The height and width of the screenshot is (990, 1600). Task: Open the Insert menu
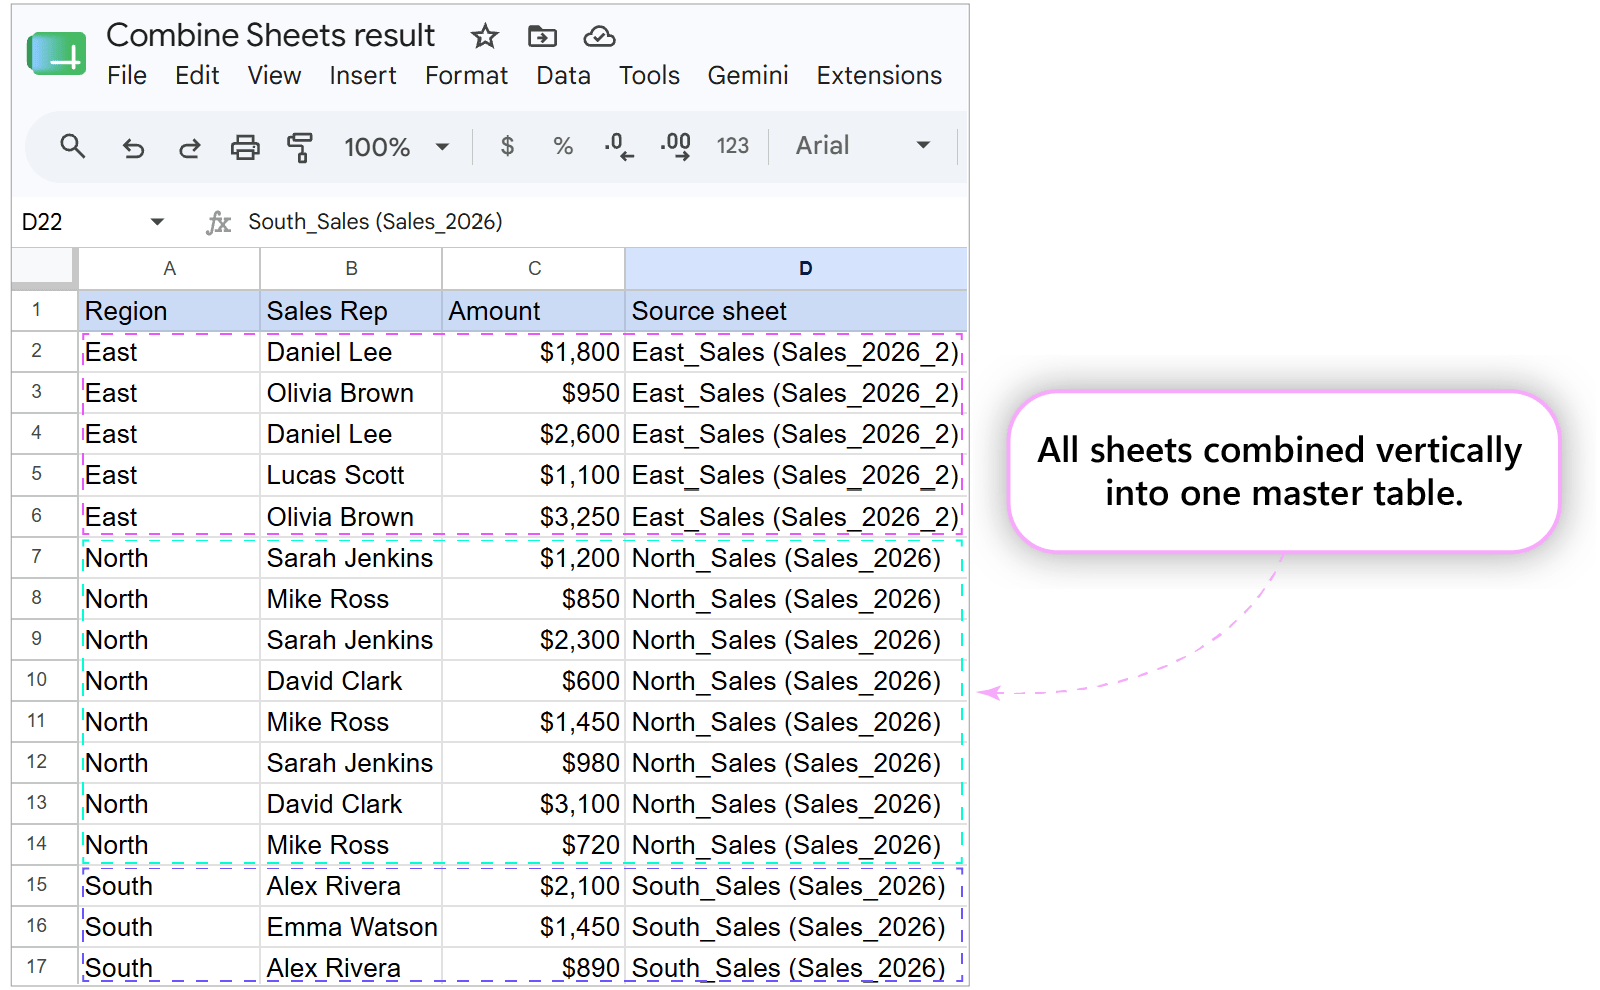coord(363,76)
